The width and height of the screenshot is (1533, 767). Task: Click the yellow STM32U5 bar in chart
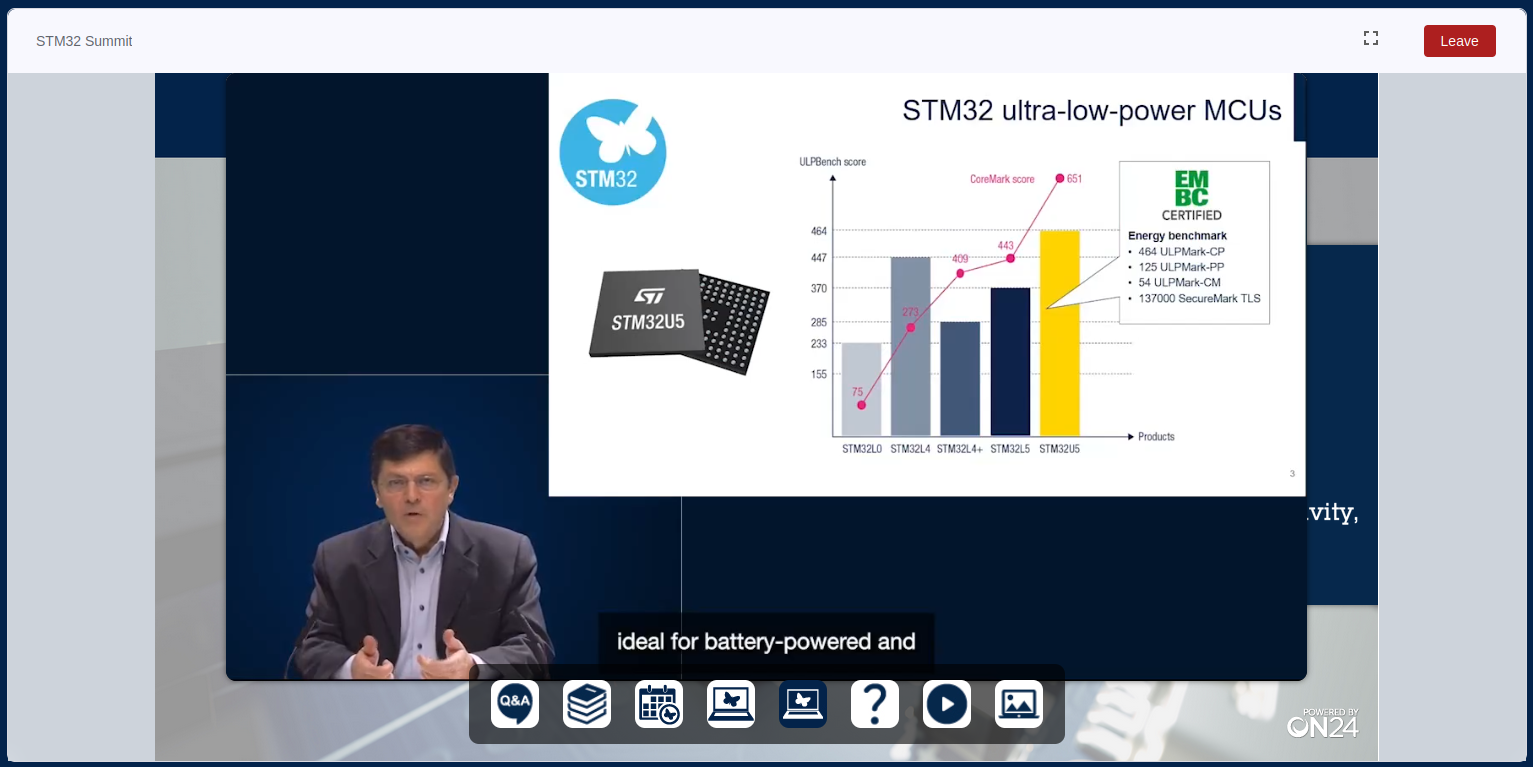pos(1059,333)
